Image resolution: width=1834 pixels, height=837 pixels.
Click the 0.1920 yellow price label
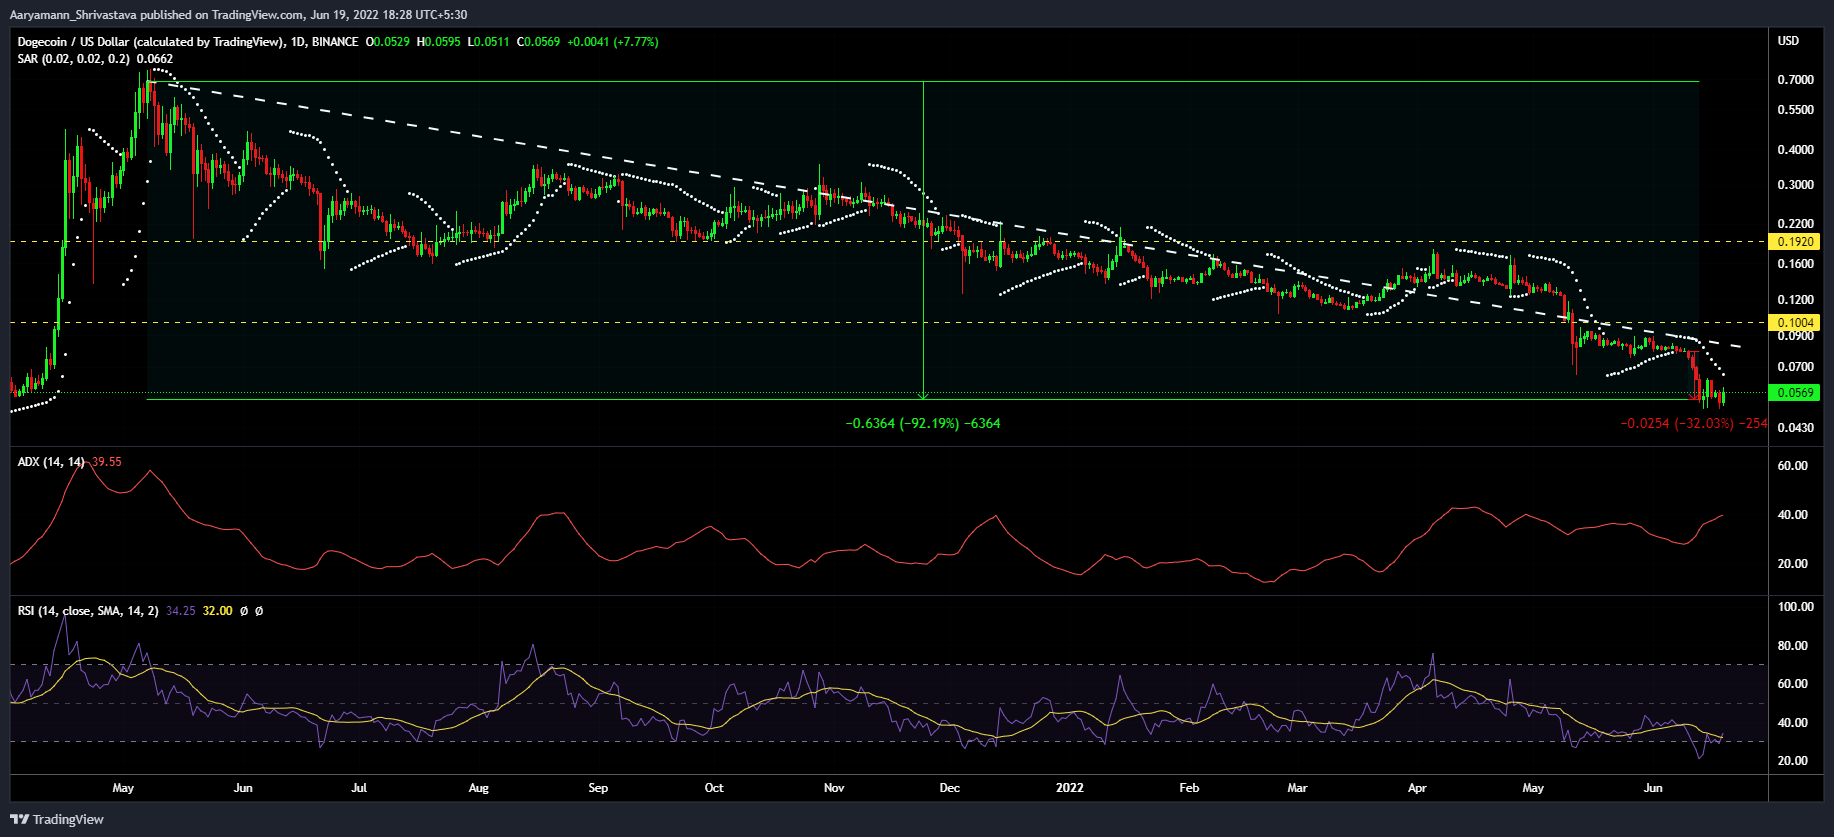point(1794,242)
